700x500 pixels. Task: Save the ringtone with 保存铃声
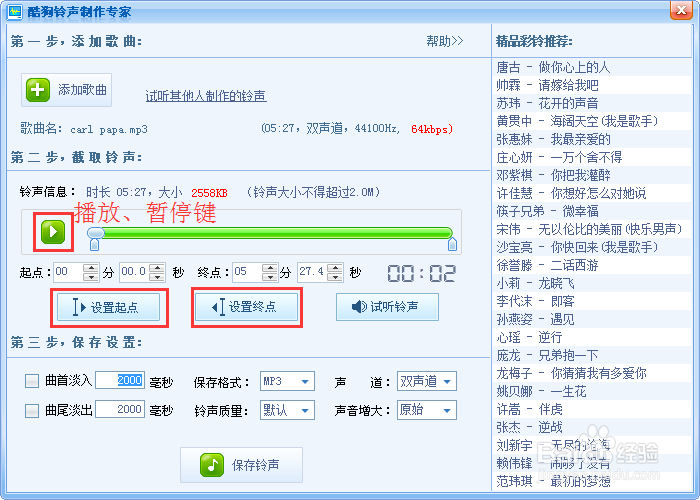tap(241, 465)
